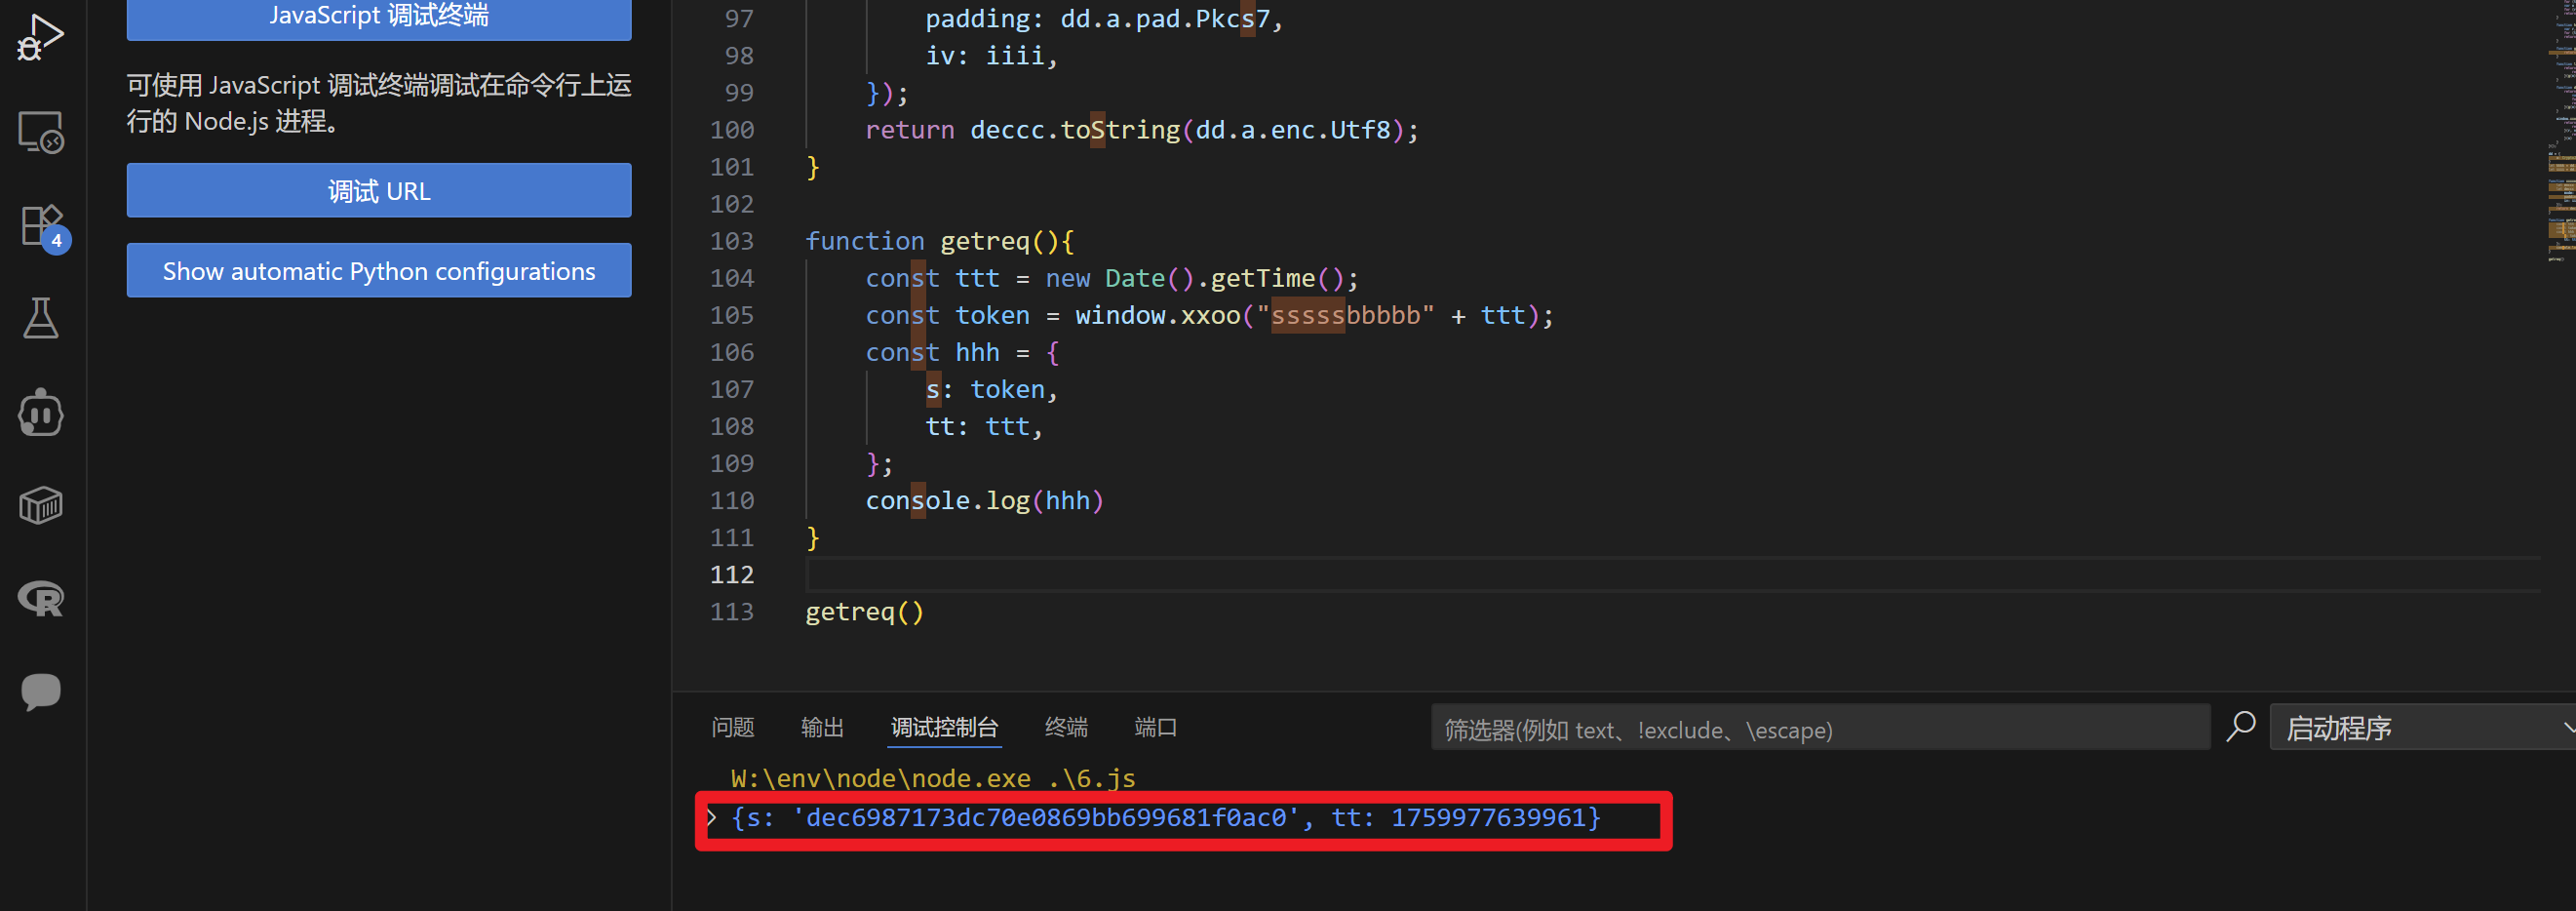
Task: Click 'return deccc.toString' line of code
Action: coord(1142,130)
